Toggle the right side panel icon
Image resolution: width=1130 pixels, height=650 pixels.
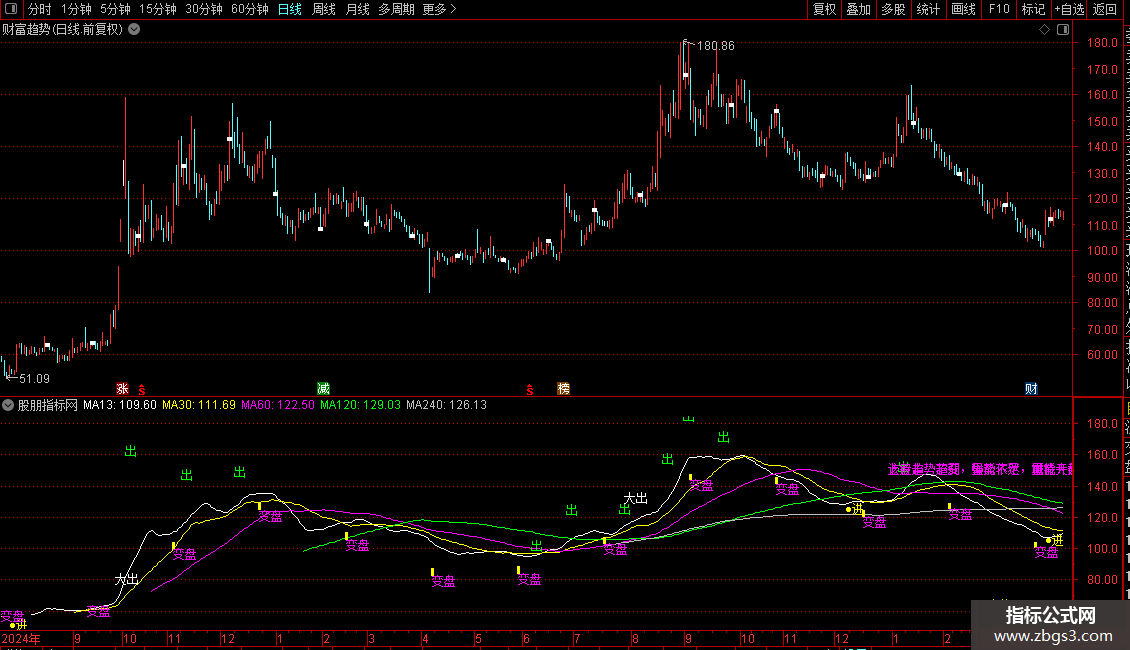[1063, 30]
